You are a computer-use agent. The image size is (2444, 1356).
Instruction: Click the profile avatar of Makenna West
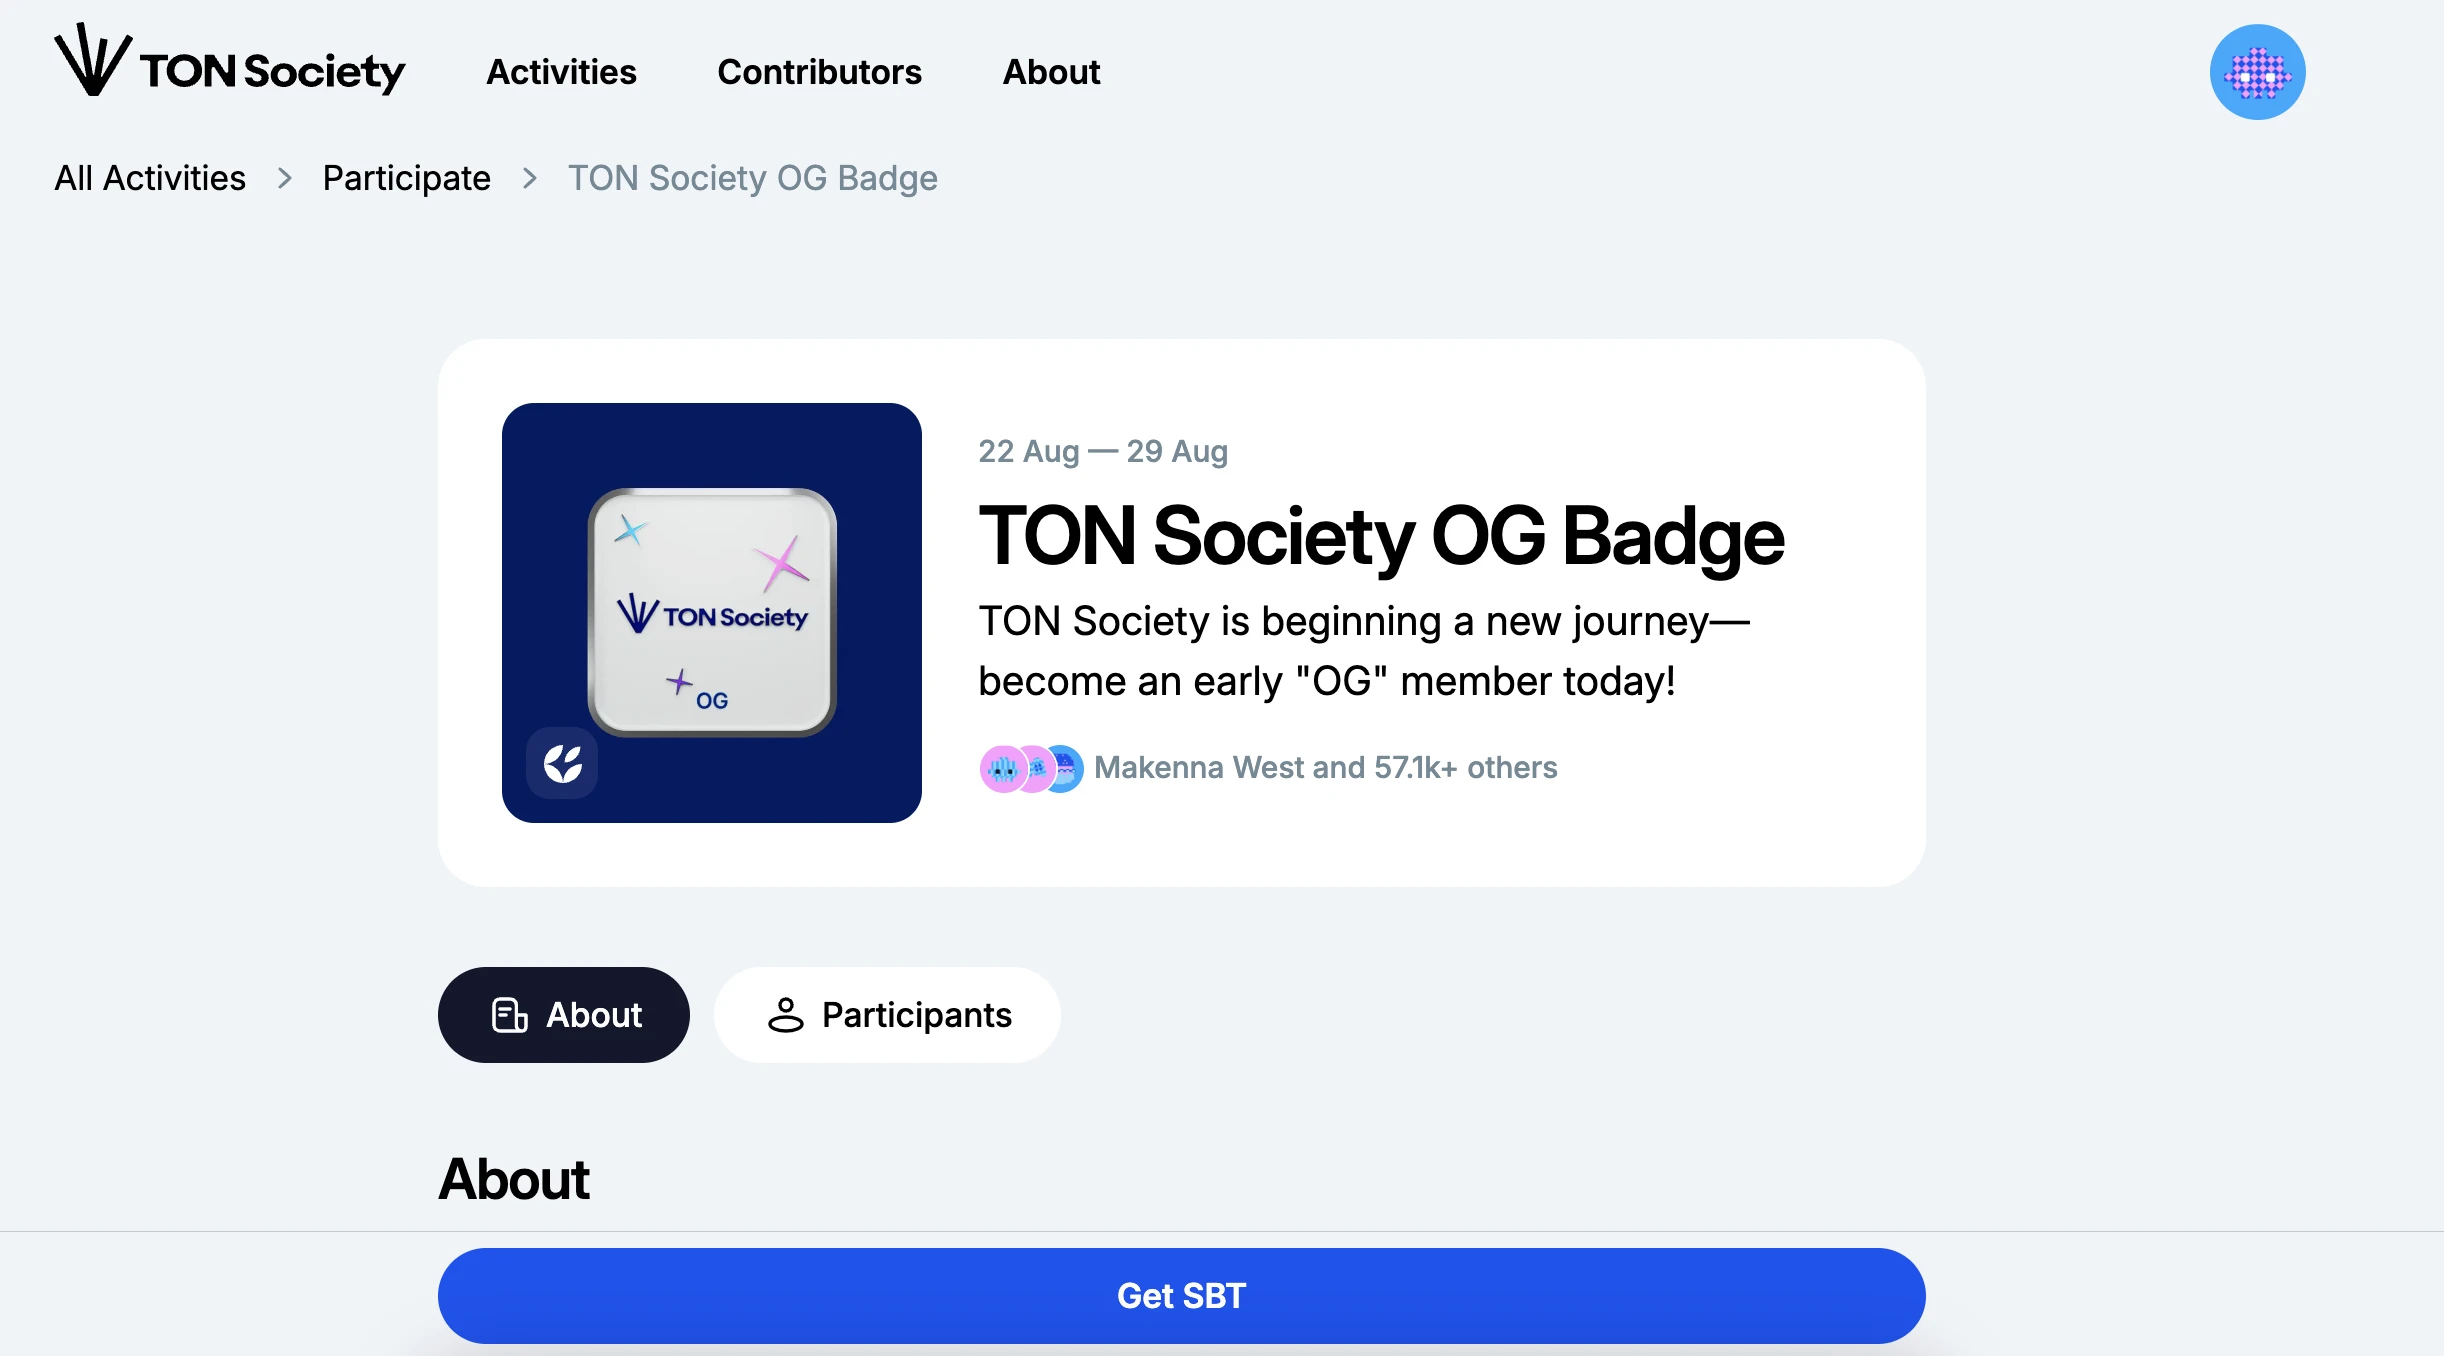1003,767
